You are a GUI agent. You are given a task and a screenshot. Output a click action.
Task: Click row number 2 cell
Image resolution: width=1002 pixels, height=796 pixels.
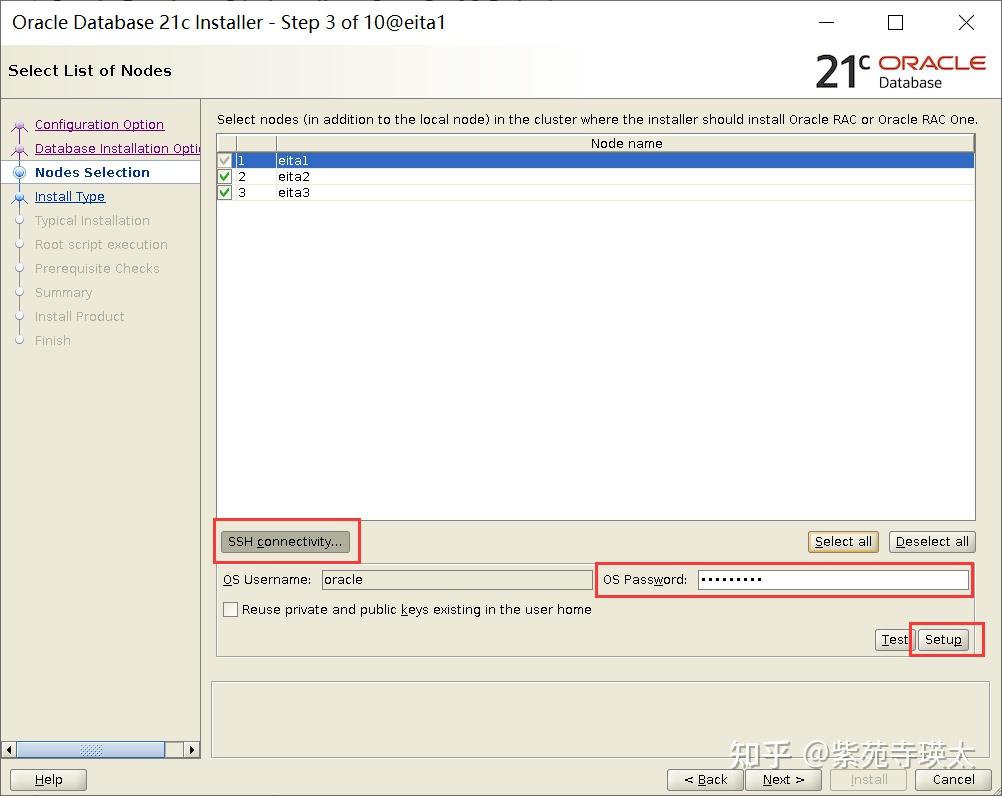click(x=256, y=176)
